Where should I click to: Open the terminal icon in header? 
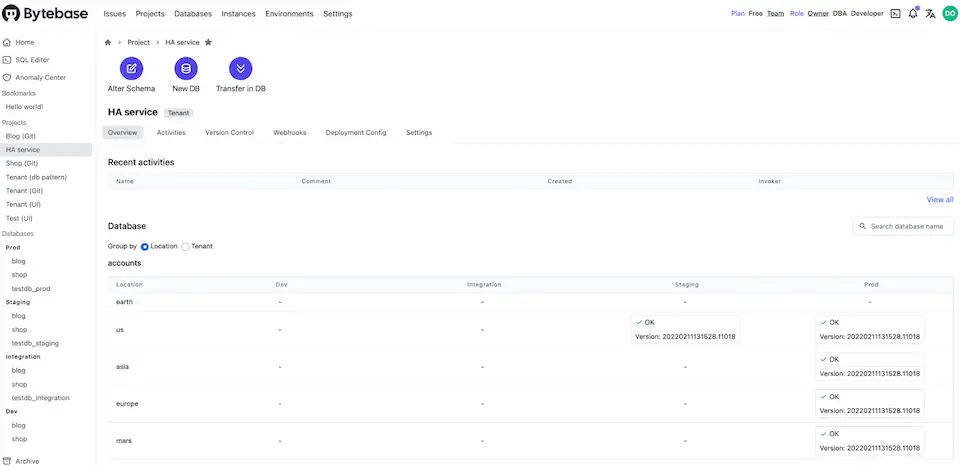click(895, 14)
